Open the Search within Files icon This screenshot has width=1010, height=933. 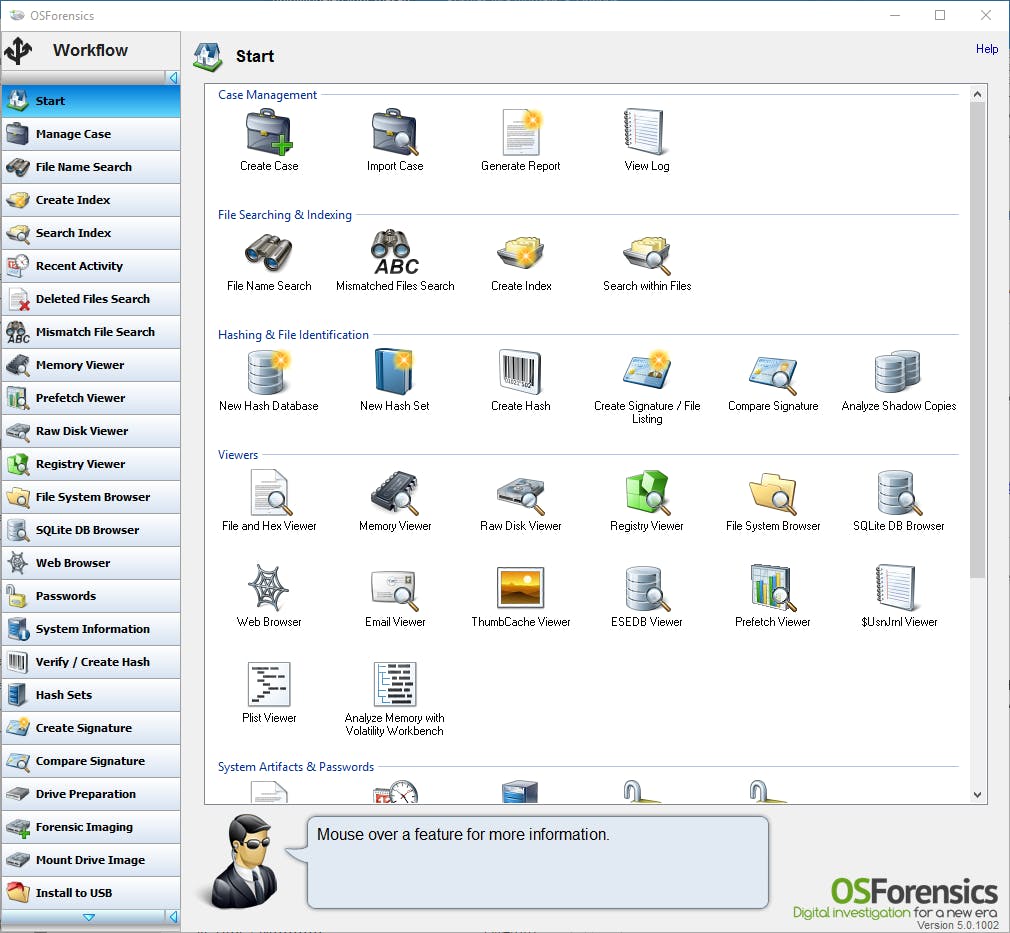coord(647,253)
